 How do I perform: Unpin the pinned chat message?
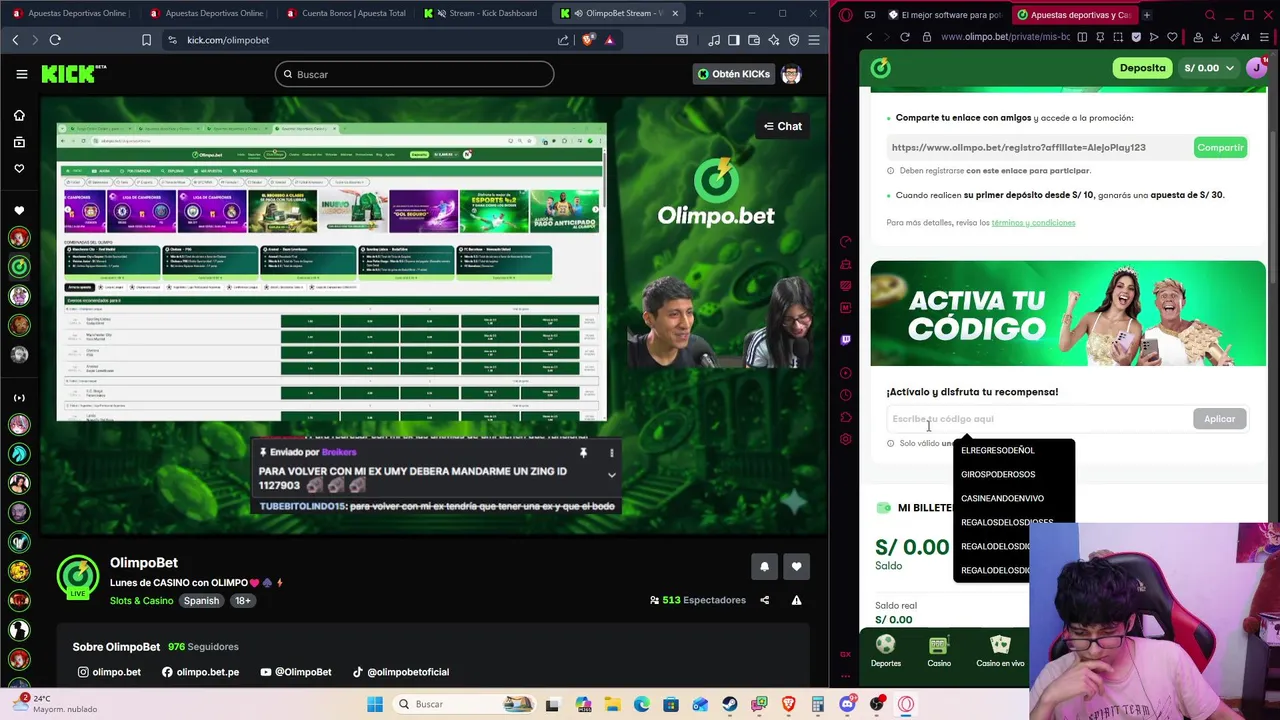click(583, 453)
